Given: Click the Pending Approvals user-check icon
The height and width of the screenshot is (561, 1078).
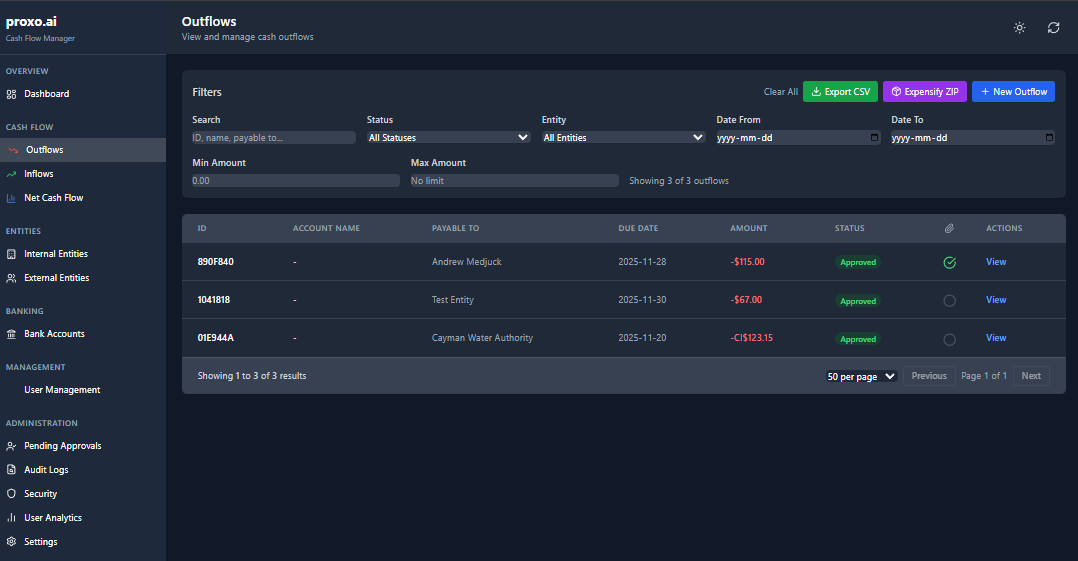Looking at the screenshot, I should (11, 446).
